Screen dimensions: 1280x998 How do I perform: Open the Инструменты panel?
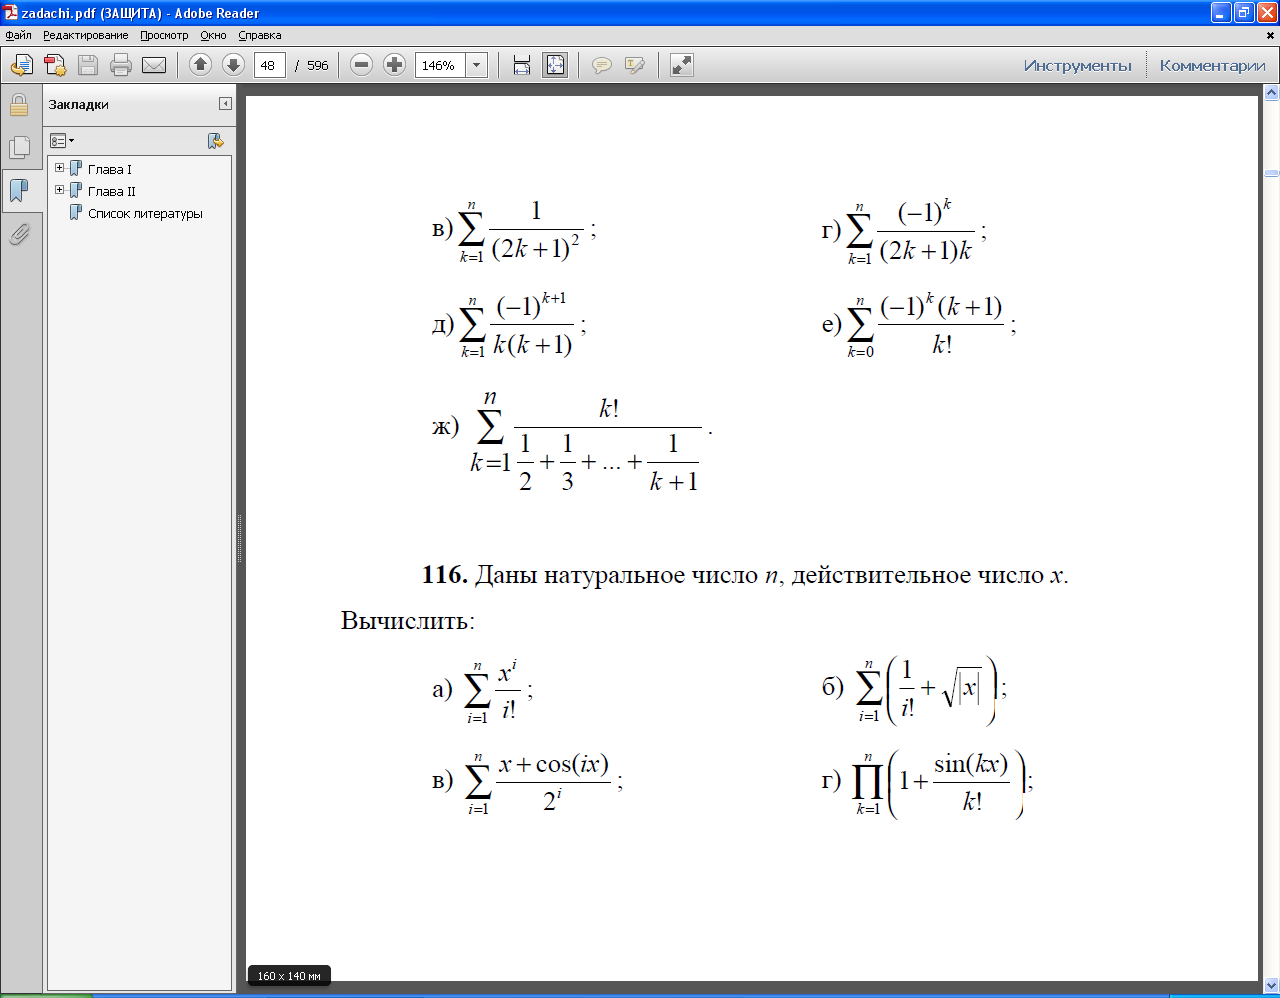click(x=1078, y=65)
